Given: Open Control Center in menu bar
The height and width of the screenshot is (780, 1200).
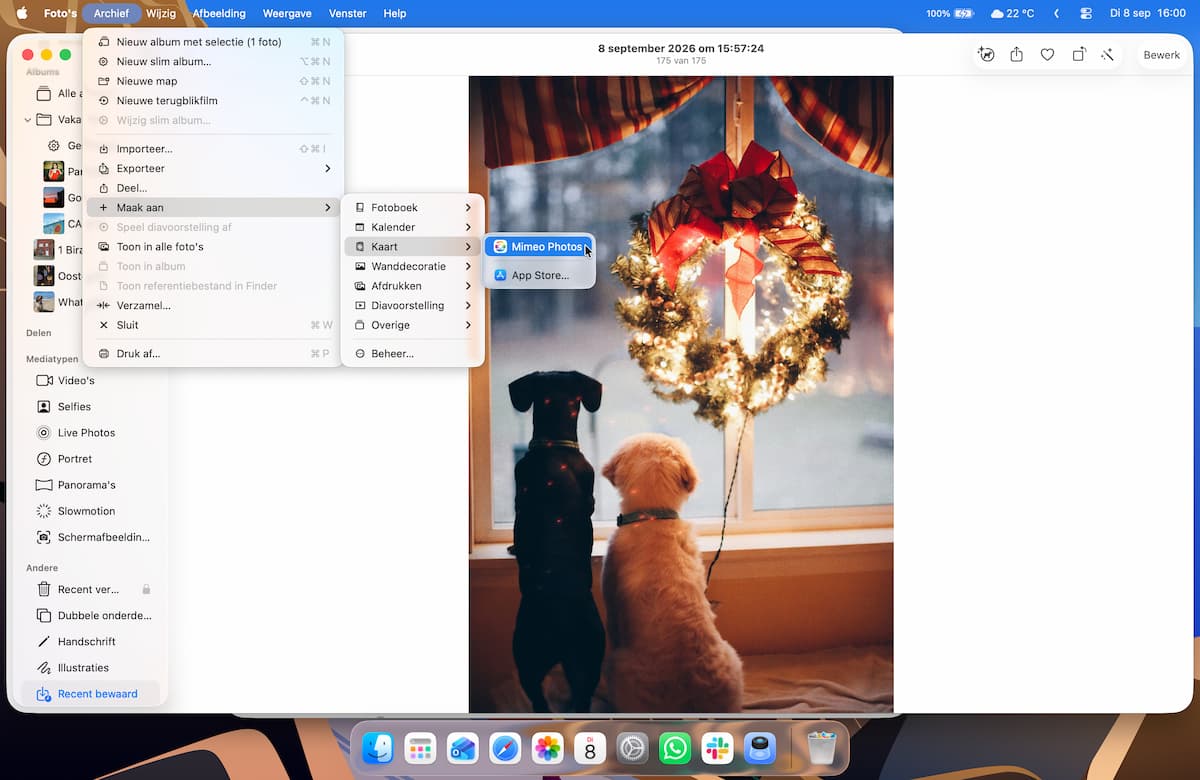Looking at the screenshot, I should click(1086, 14).
